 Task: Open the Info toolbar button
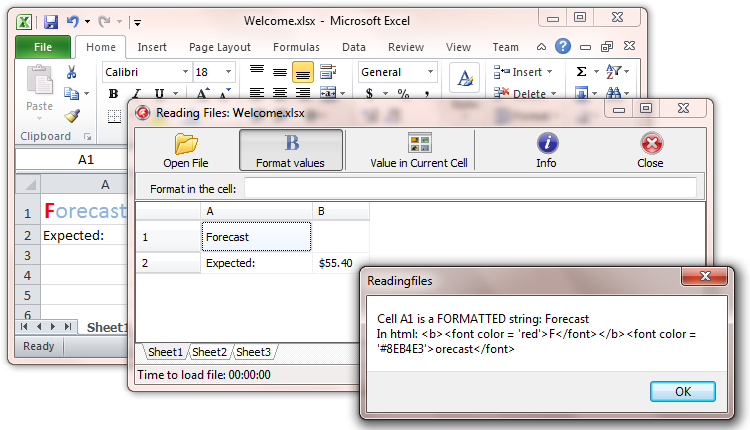[x=546, y=143]
